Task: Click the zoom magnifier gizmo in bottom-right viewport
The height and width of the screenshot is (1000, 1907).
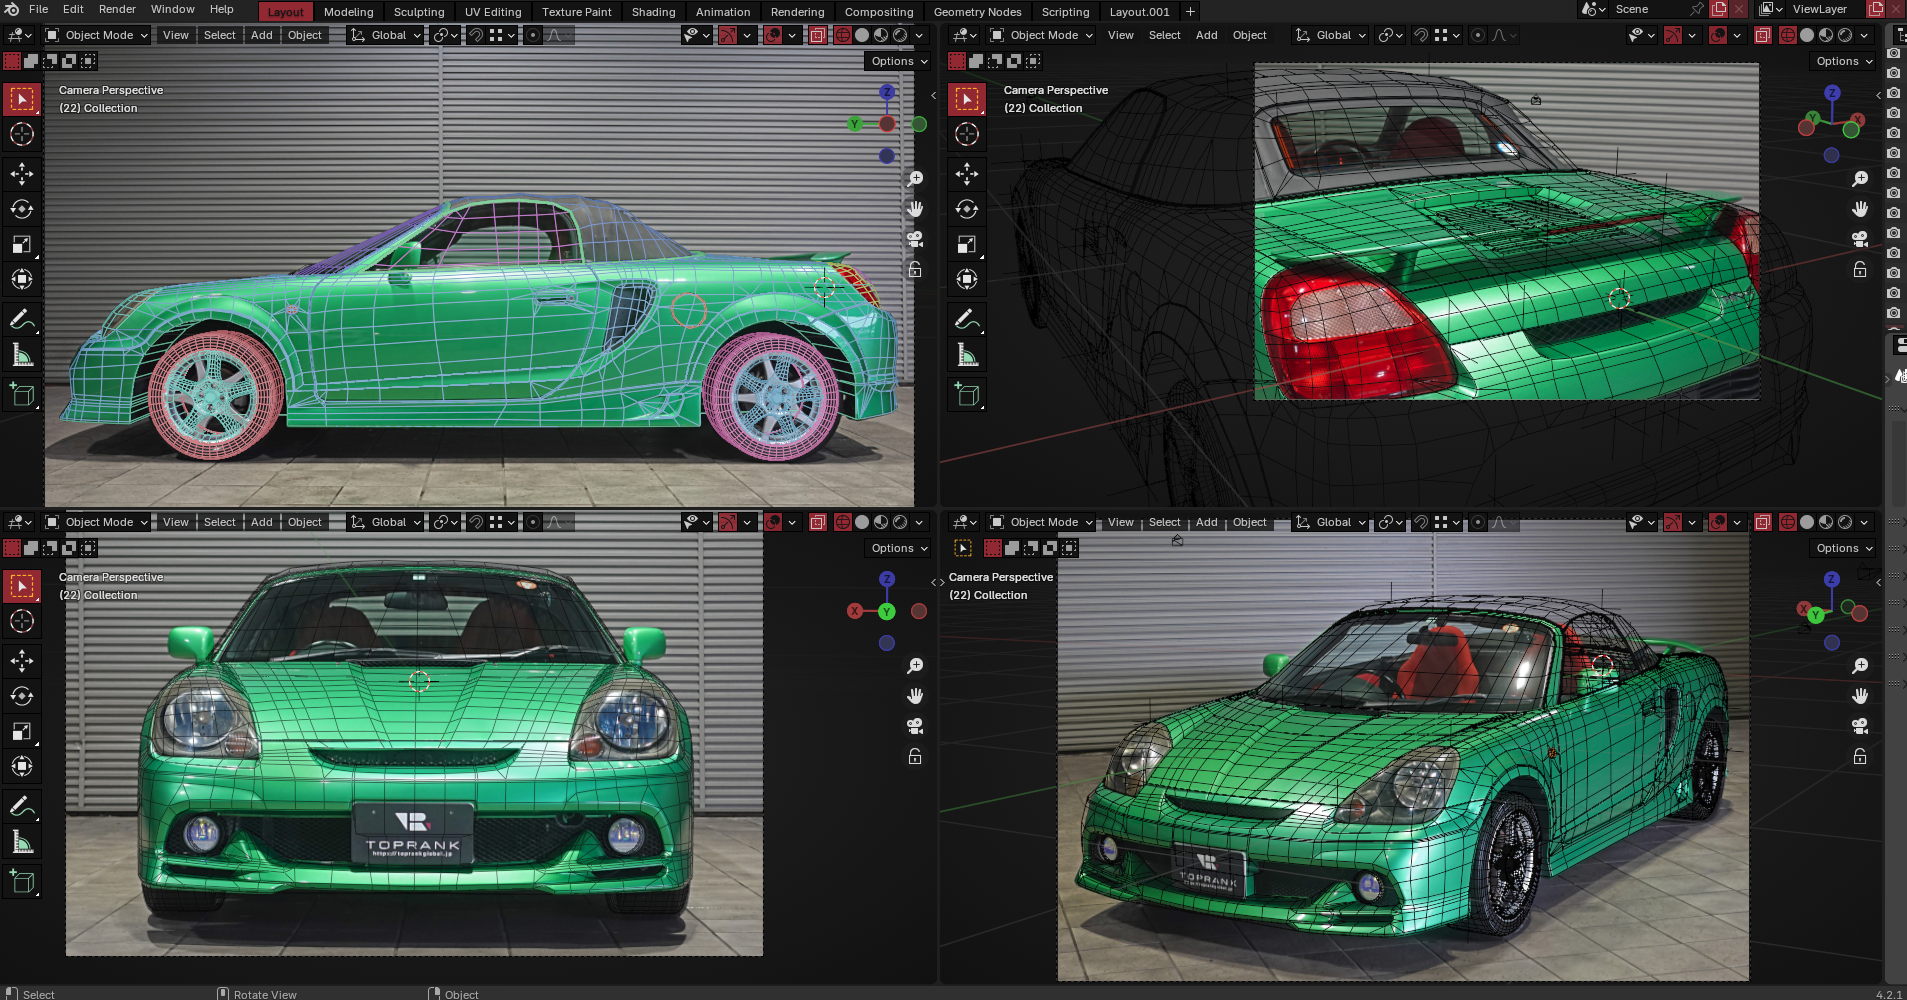Action: point(1860,665)
